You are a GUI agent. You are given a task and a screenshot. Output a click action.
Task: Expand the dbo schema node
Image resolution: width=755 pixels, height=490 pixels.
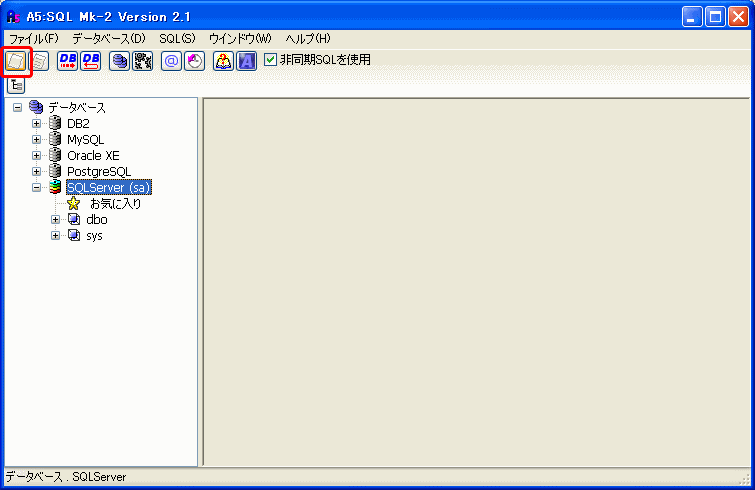tap(55, 220)
